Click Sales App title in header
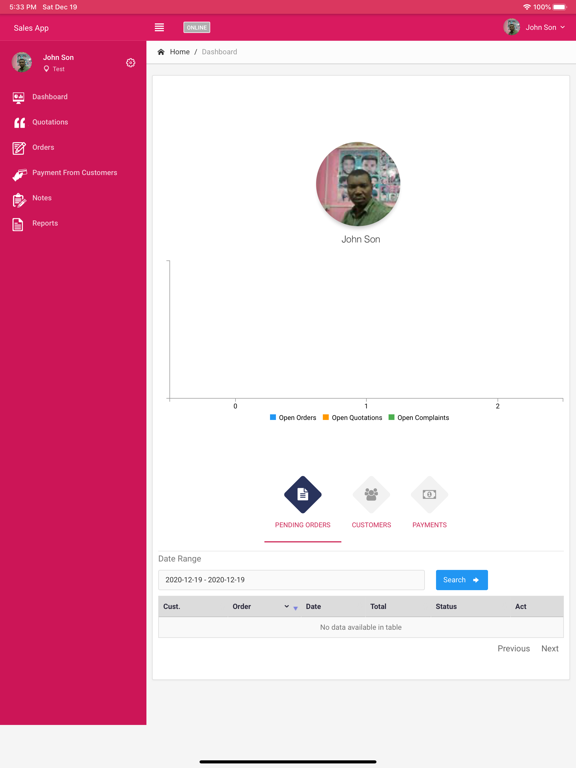 point(31,28)
